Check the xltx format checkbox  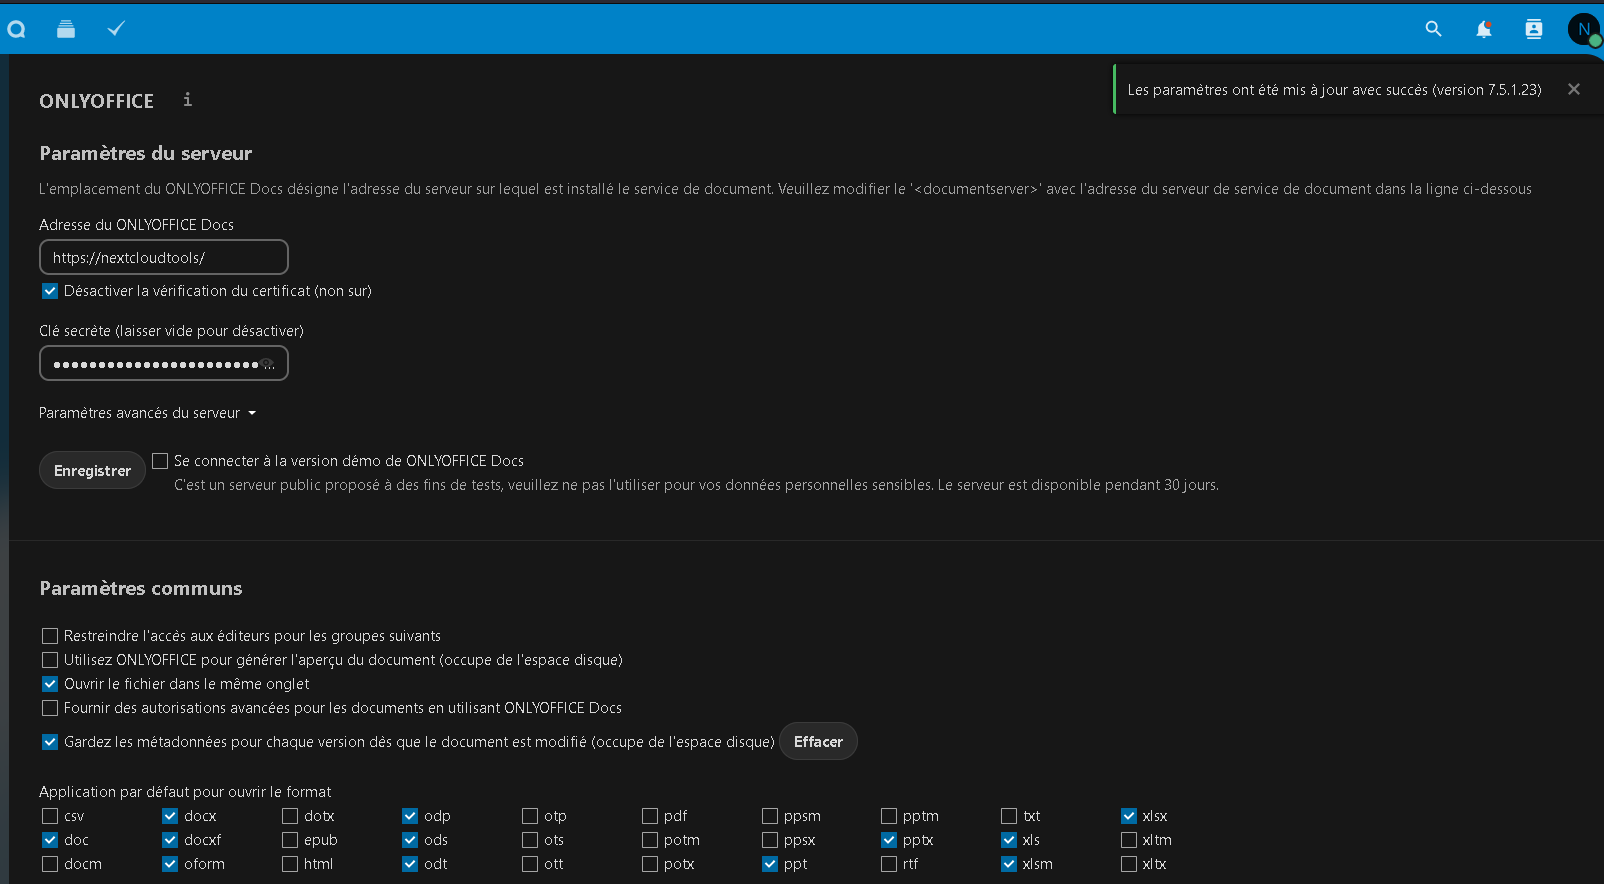[x=1129, y=864]
